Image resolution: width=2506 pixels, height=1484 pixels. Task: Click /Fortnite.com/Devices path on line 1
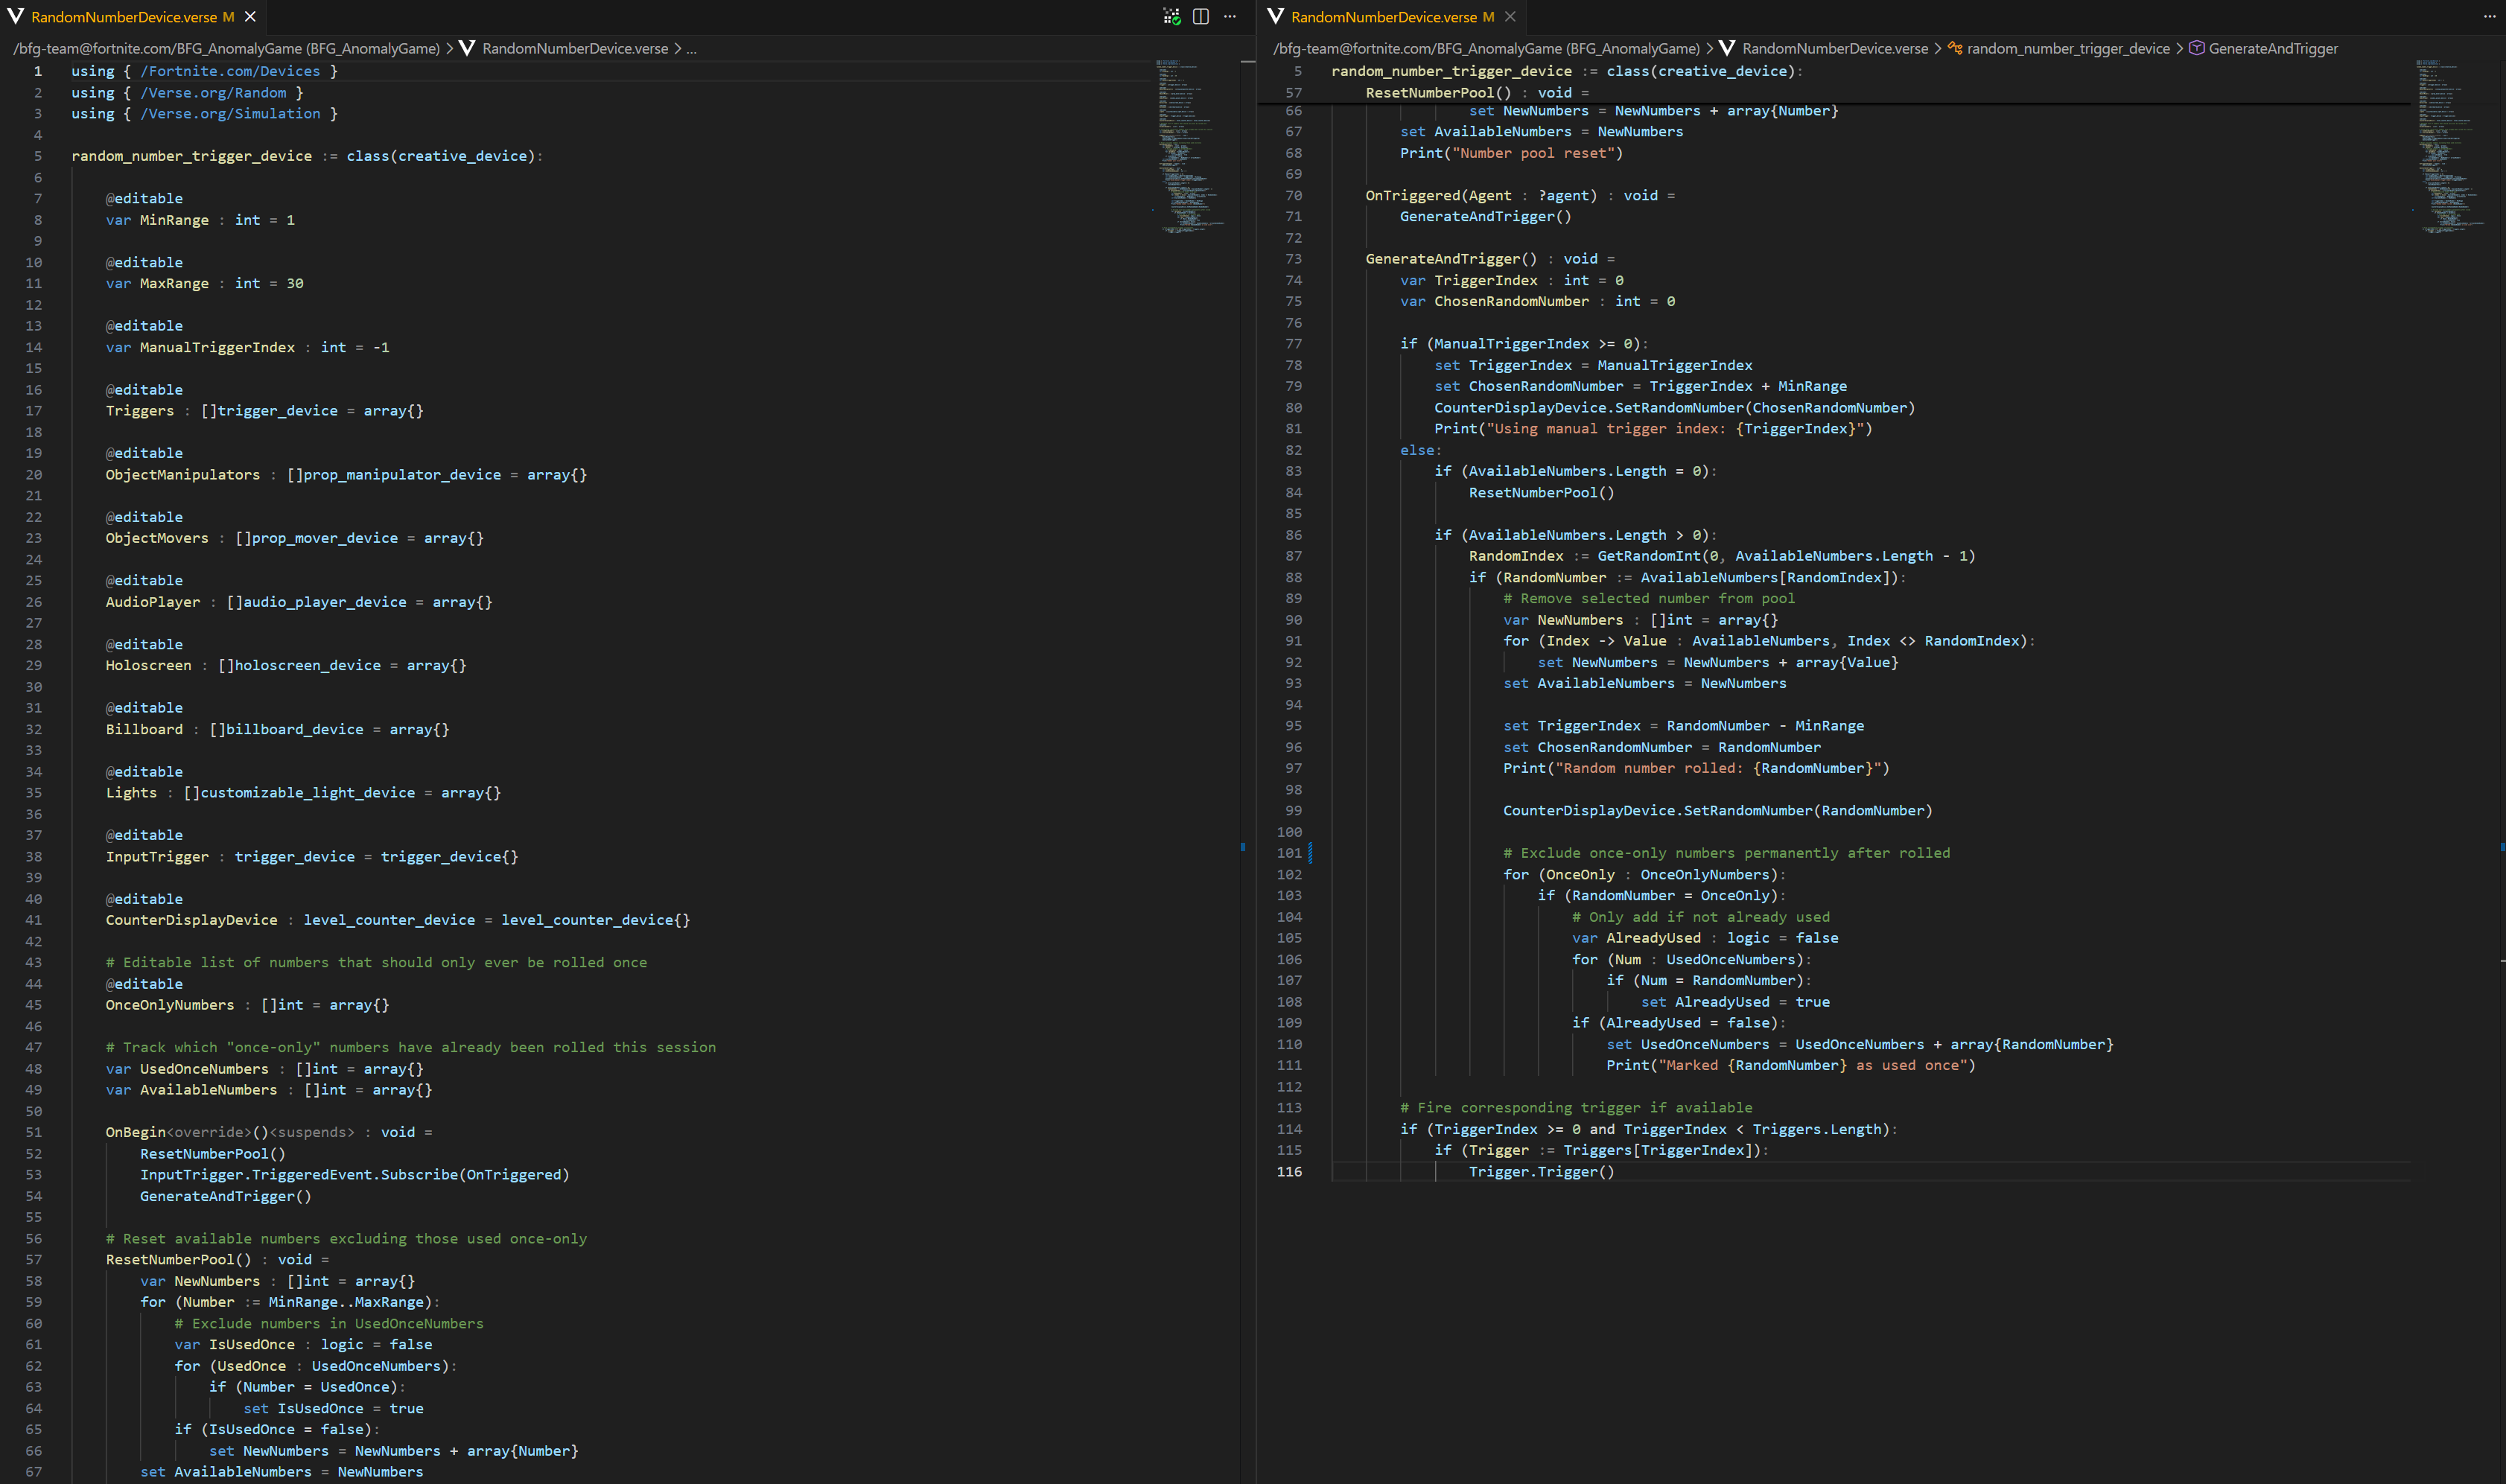230,71
